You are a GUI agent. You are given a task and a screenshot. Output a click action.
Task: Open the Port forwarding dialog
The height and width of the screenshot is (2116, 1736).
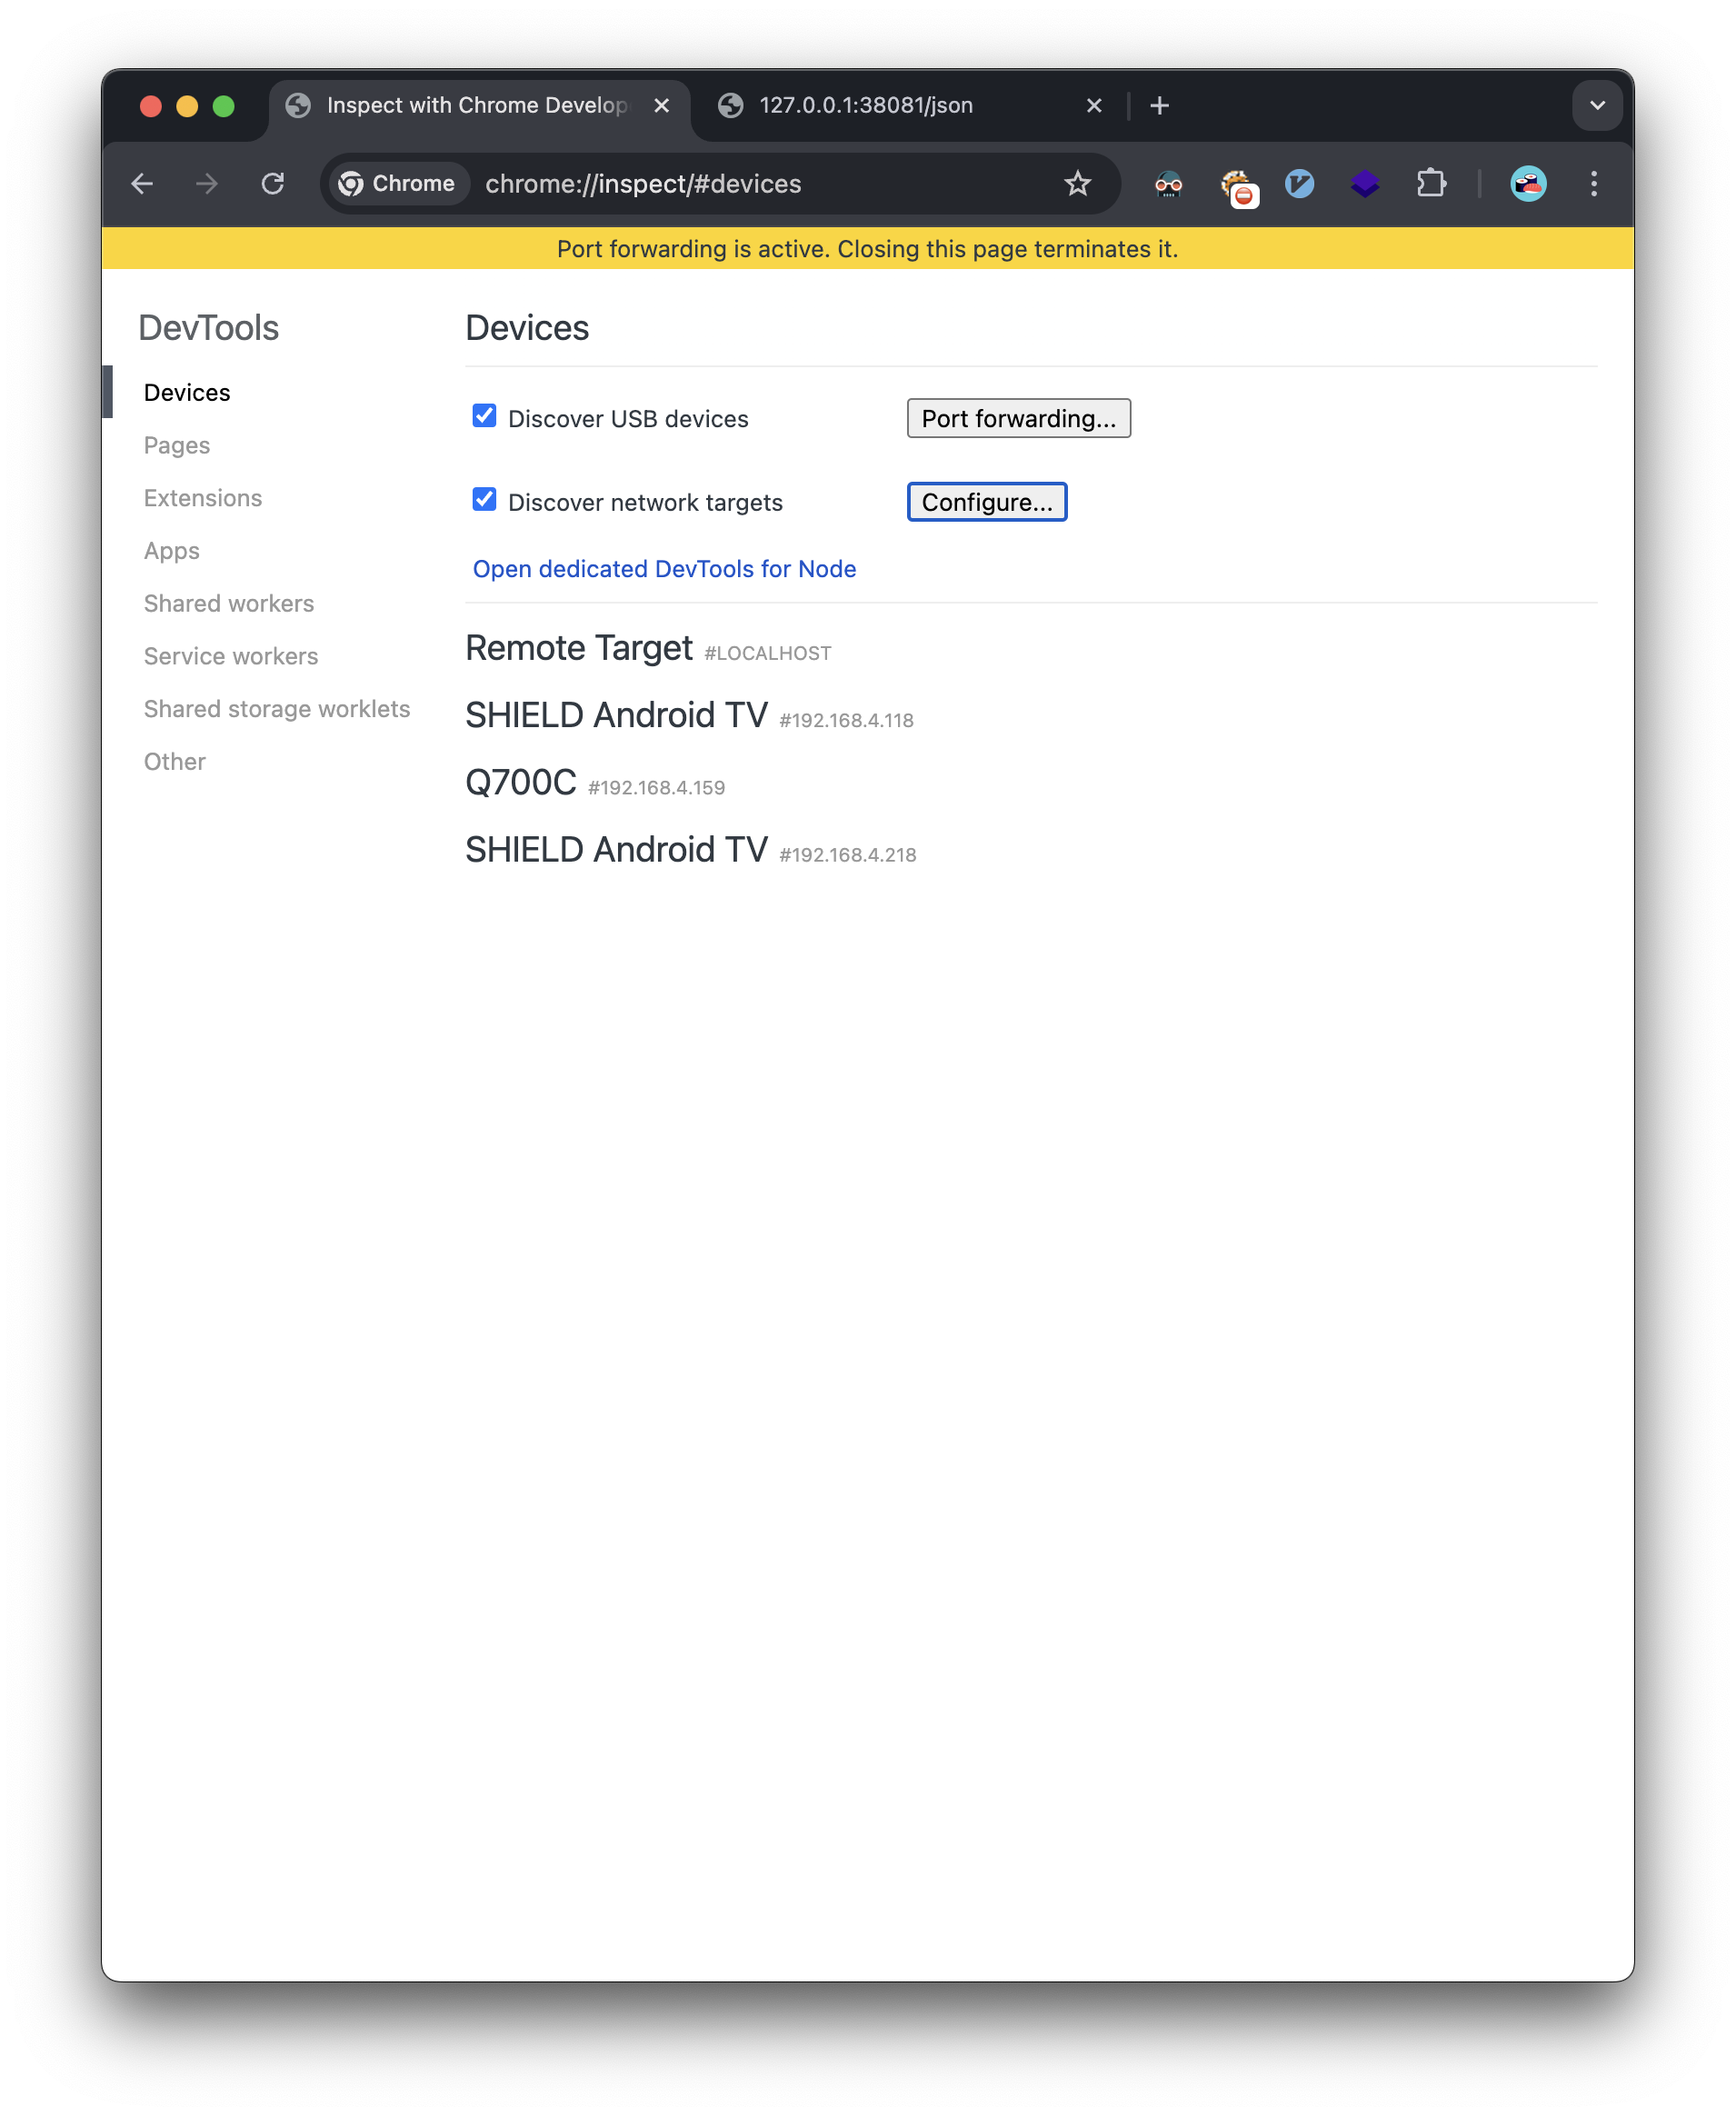[1018, 418]
